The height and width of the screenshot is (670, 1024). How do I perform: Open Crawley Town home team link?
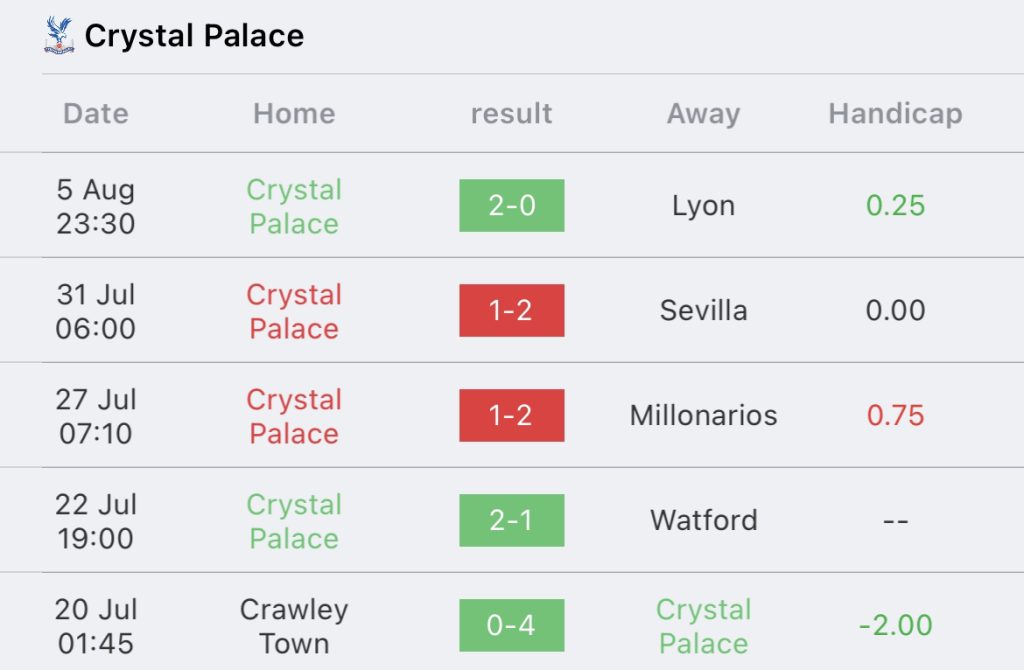pos(294,626)
